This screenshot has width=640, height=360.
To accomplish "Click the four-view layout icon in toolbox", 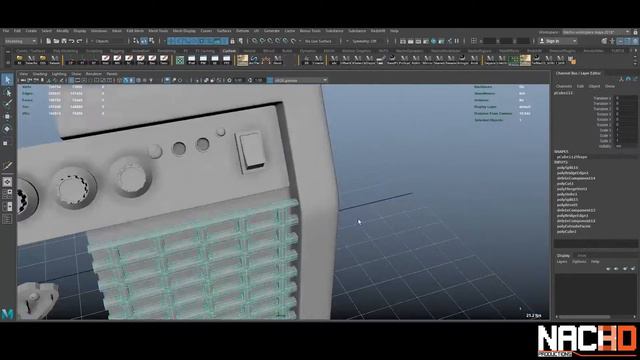I will point(7,194).
